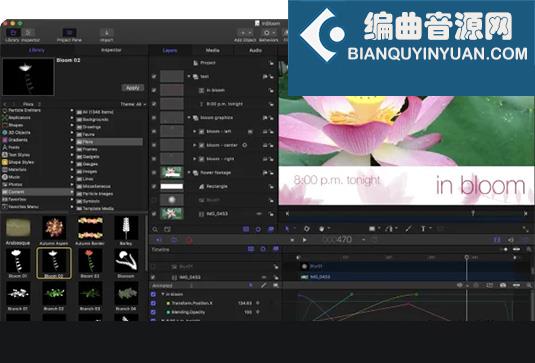Screen dimensions: 535x363
Task: Switch to the Media tab
Action: (212, 50)
